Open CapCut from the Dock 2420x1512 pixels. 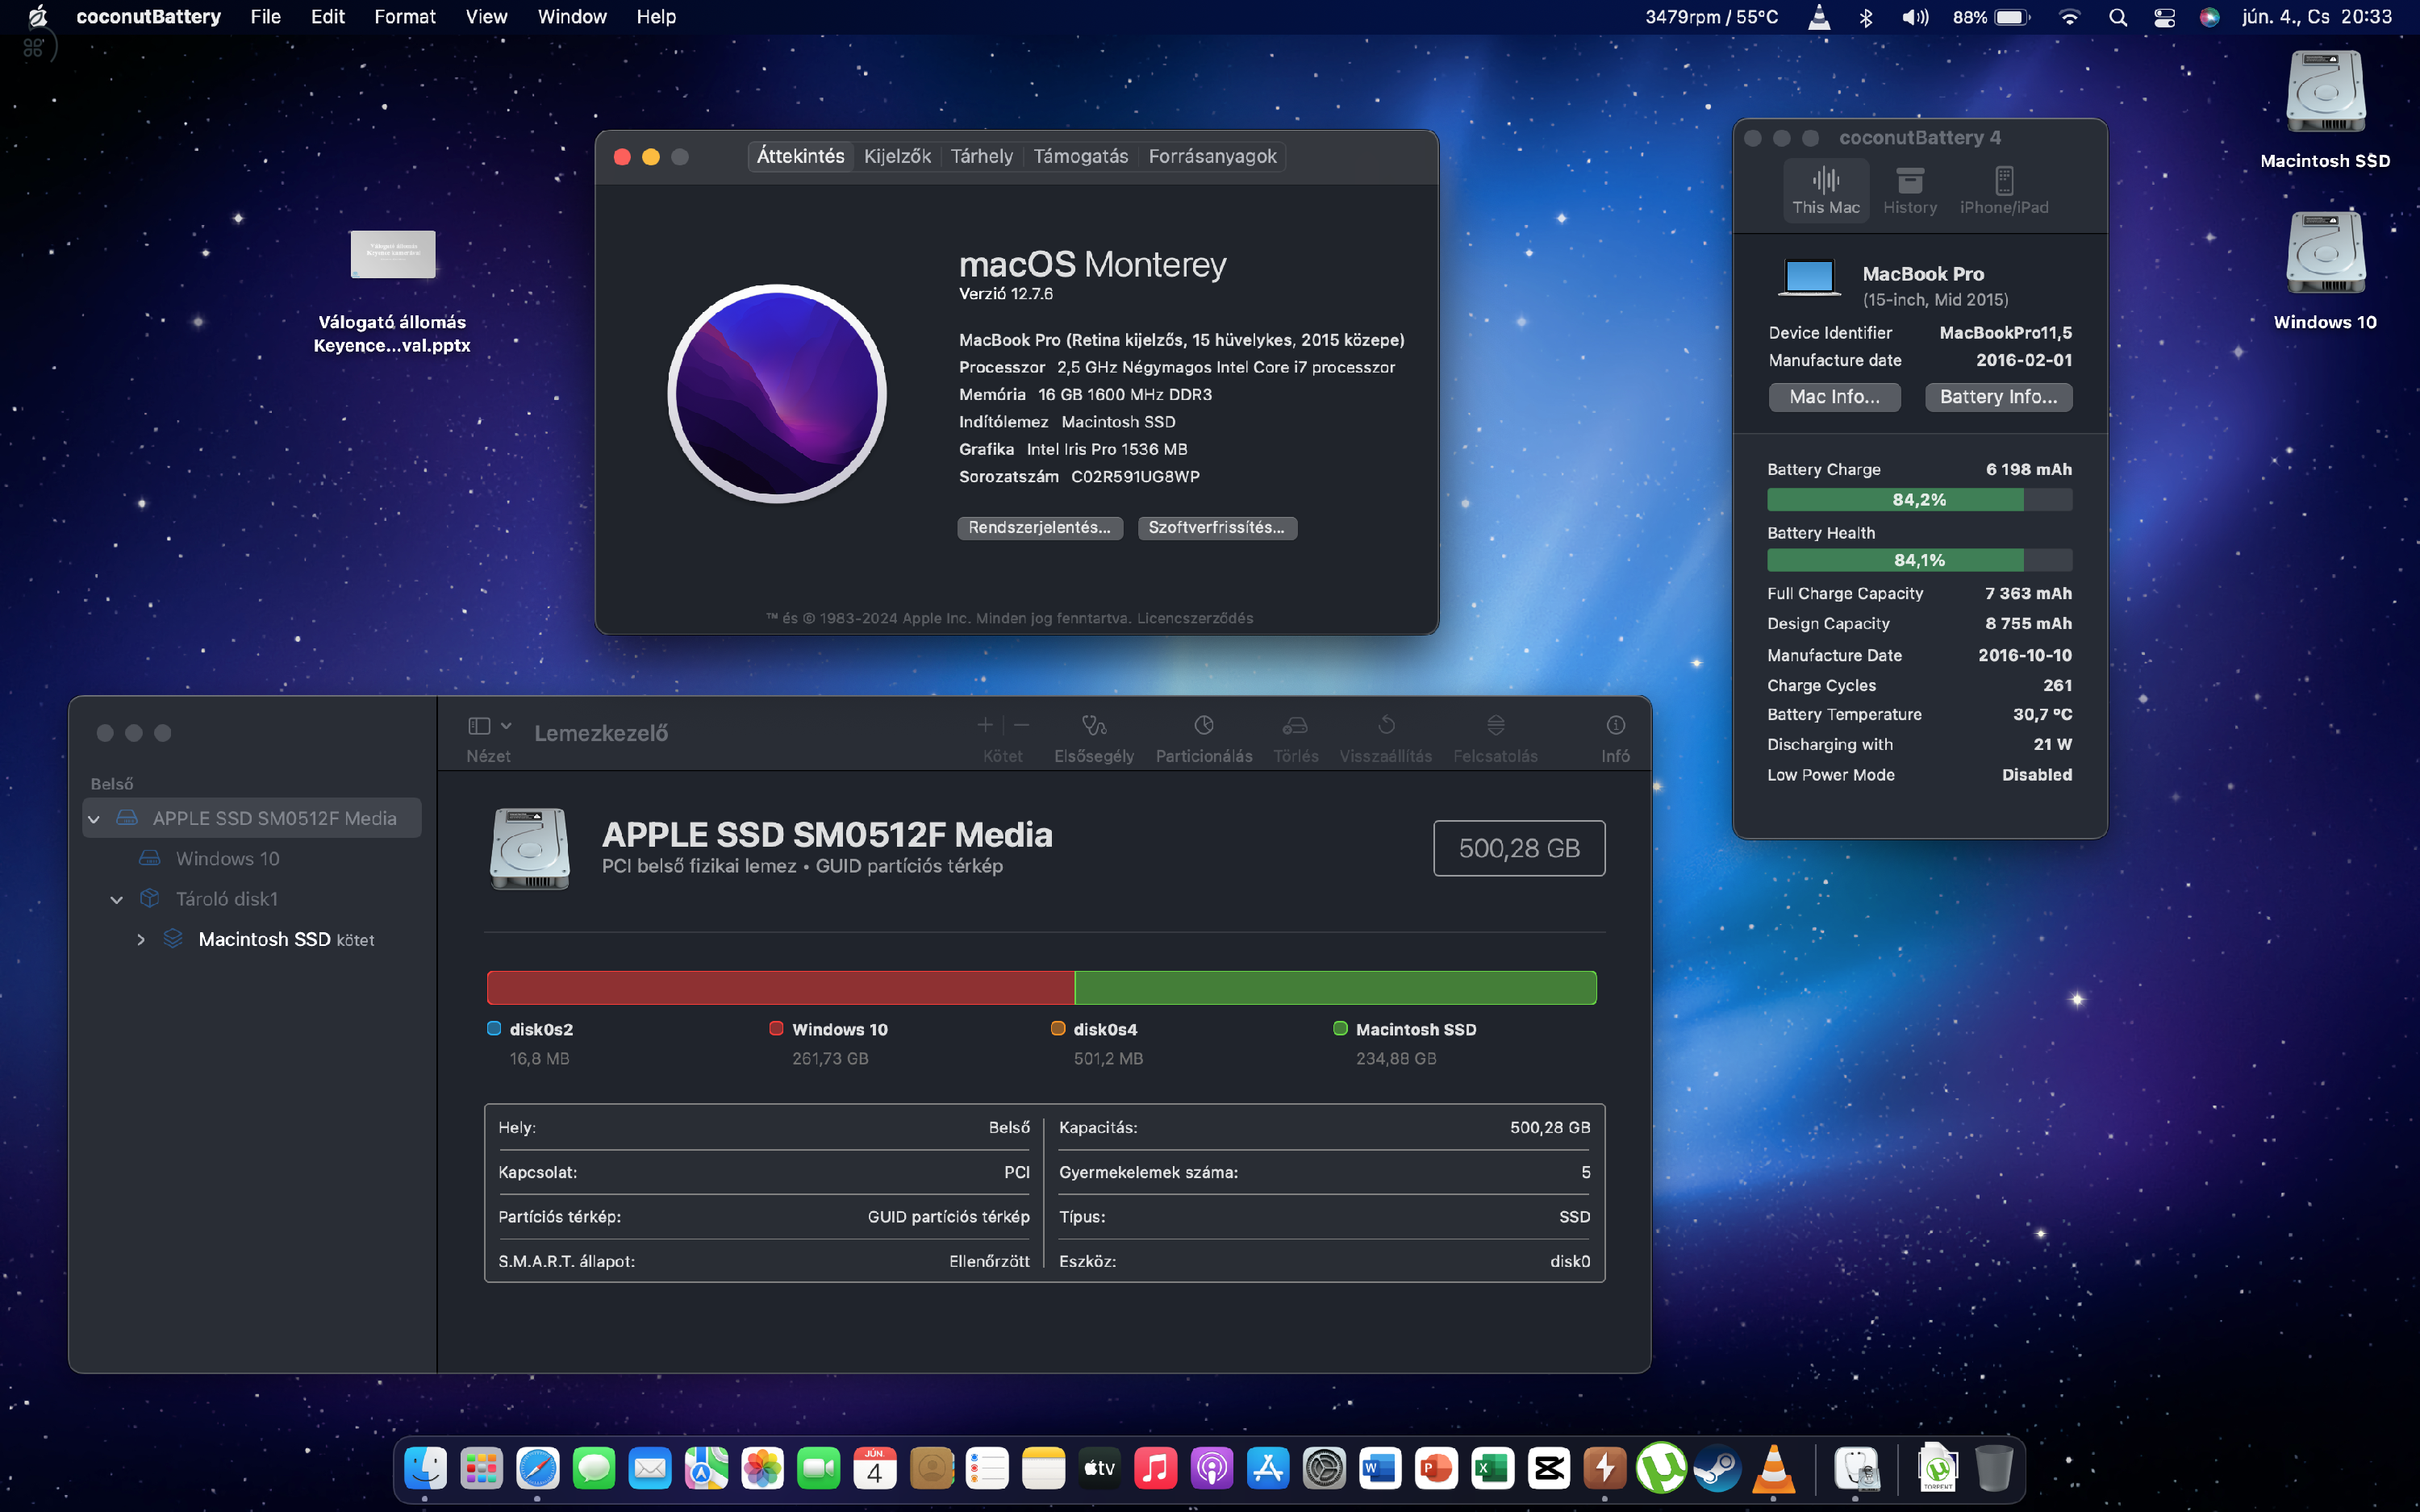pyautogui.click(x=1548, y=1468)
